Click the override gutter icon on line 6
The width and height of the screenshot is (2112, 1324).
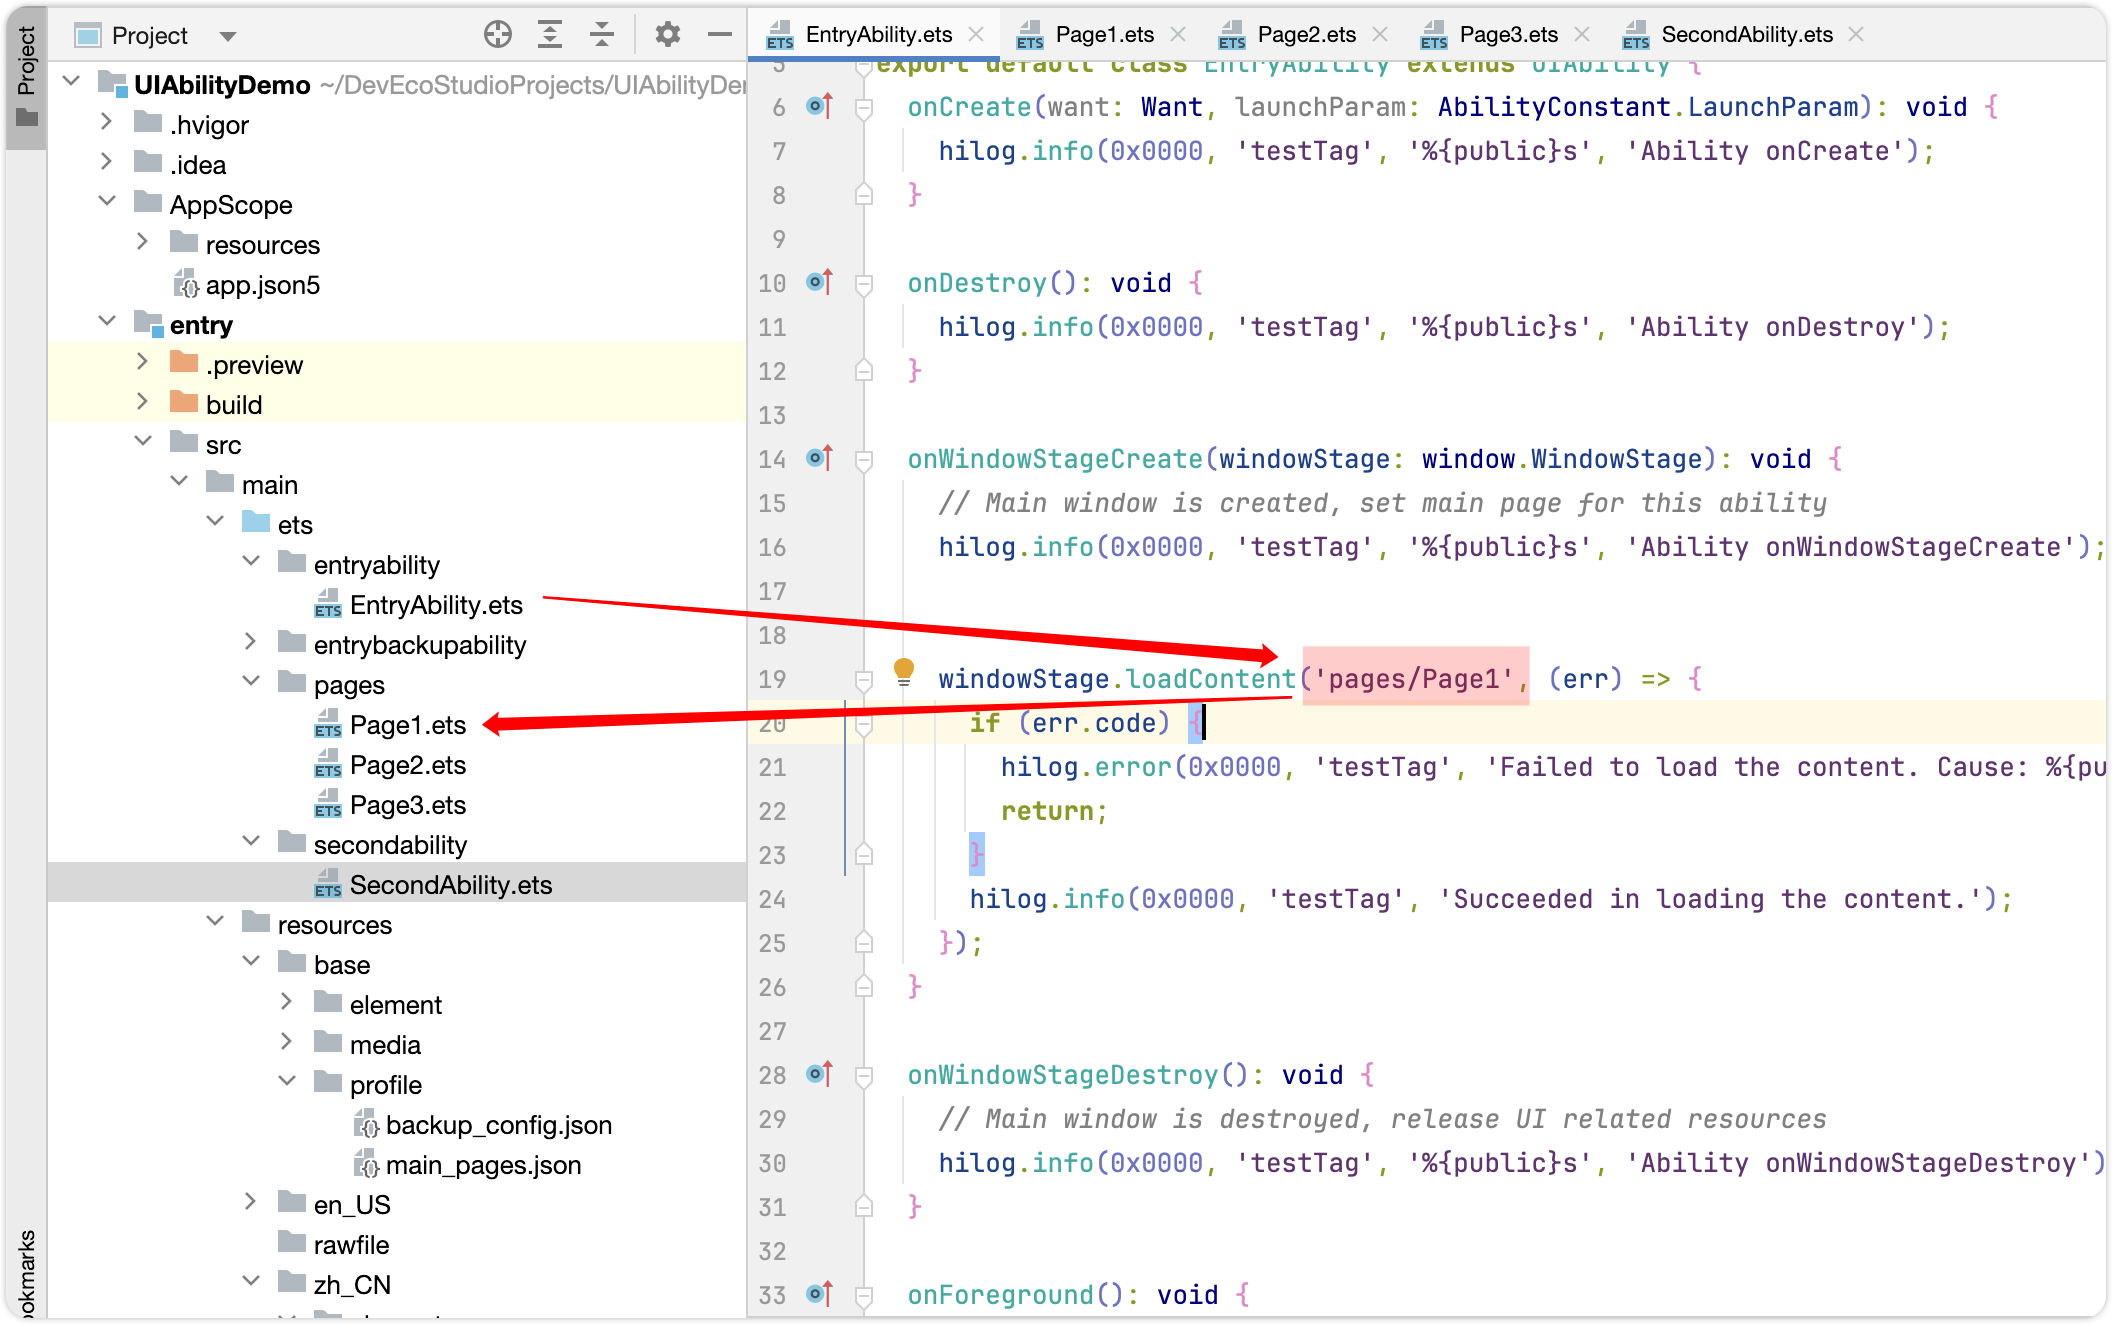(819, 105)
